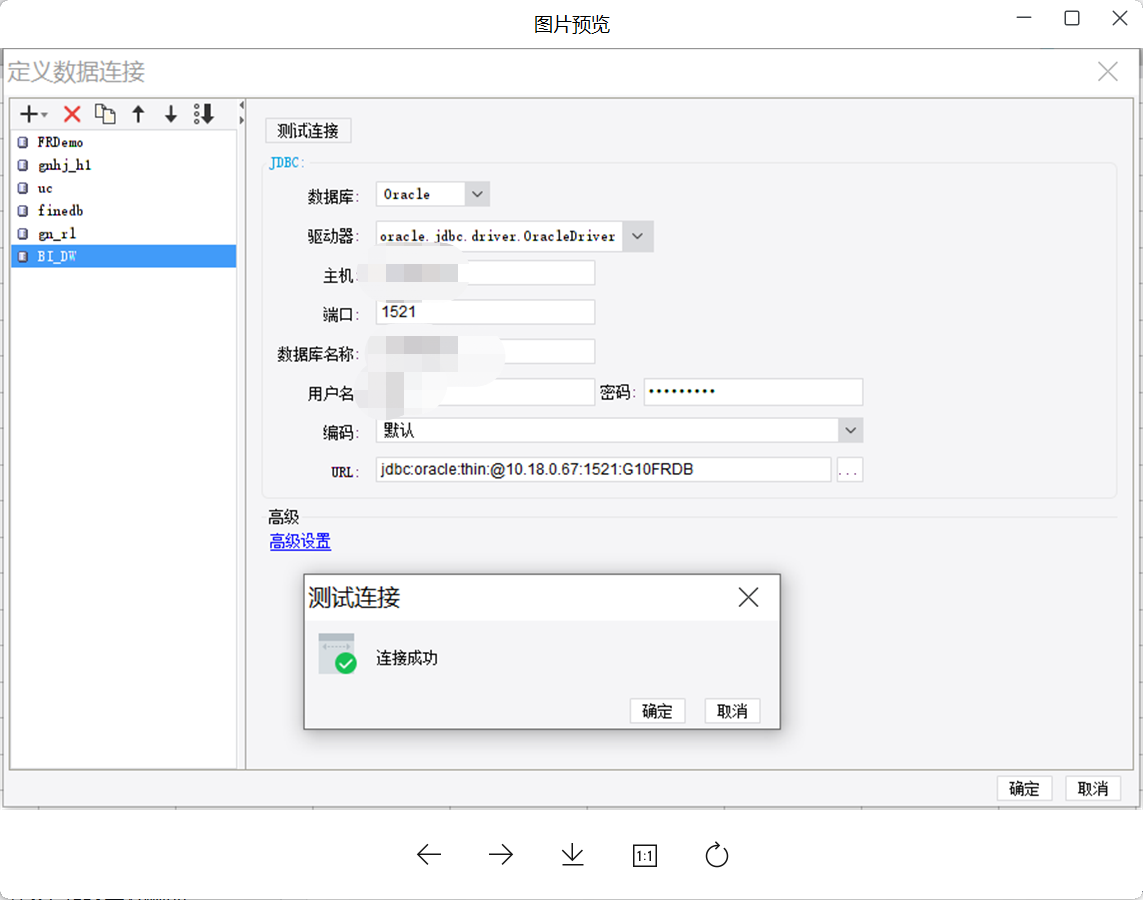Move connection down arrow icon
The image size is (1143, 900).
pyautogui.click(x=171, y=114)
